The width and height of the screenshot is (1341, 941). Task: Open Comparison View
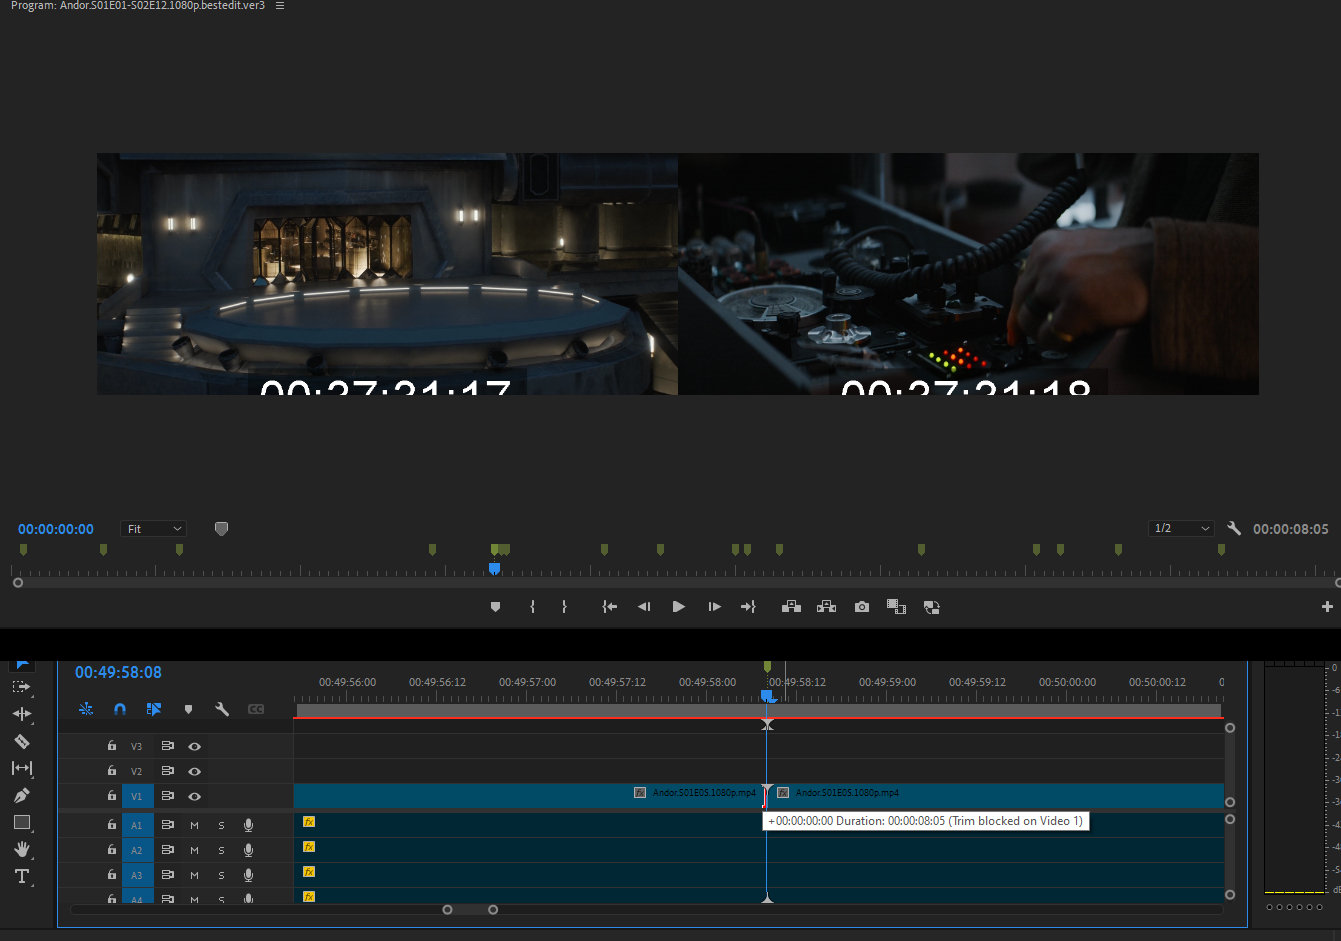click(x=896, y=607)
